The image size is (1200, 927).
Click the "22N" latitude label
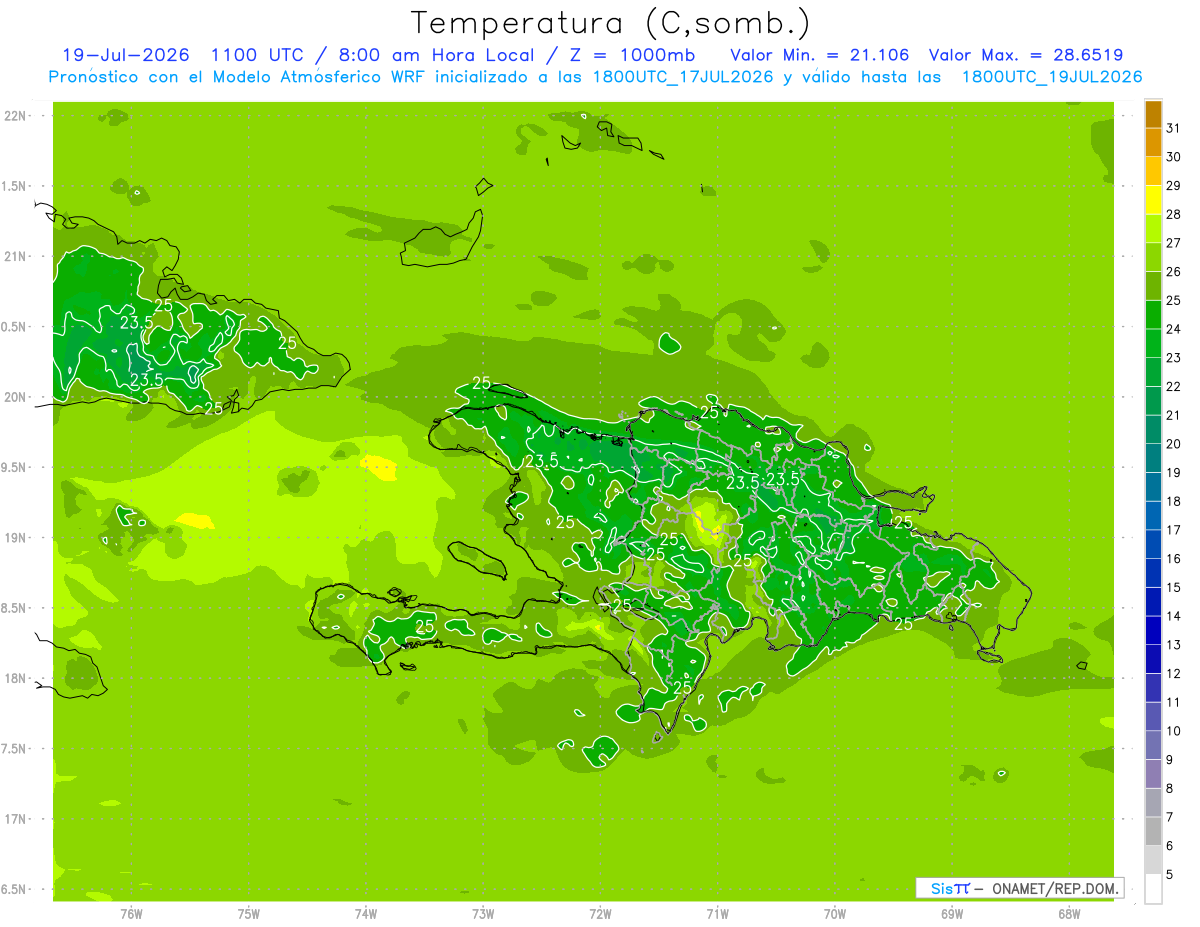click(15, 116)
